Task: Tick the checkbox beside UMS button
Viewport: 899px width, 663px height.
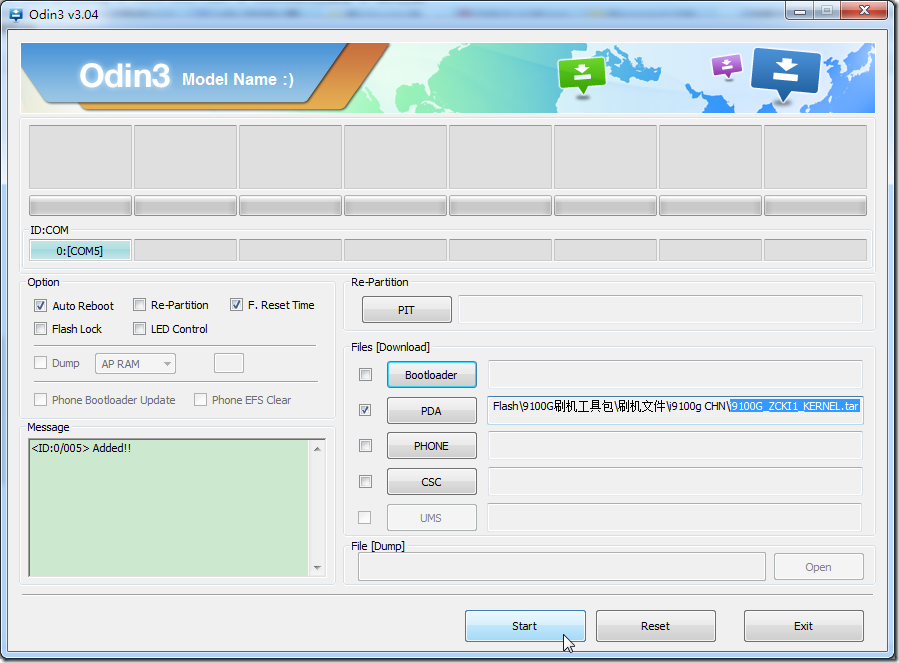Action: (364, 517)
